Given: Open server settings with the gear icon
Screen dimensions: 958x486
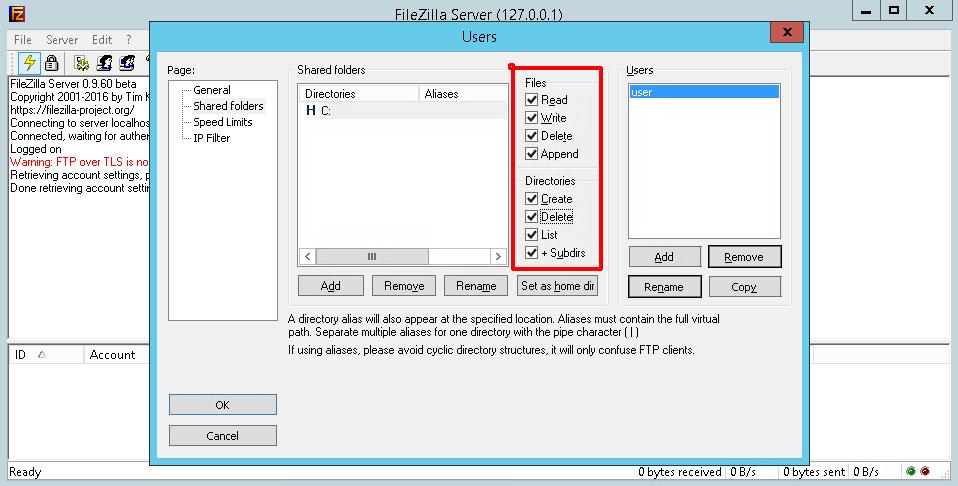Looking at the screenshot, I should coord(81,62).
